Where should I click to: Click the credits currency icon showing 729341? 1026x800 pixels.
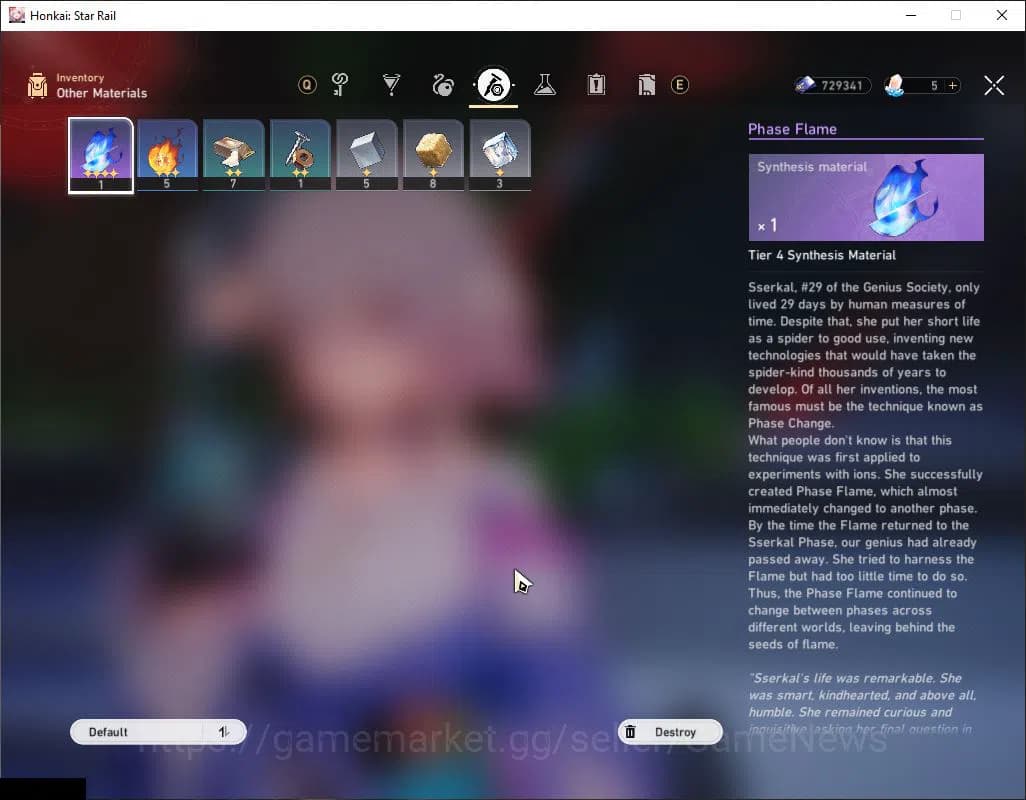[x=806, y=85]
